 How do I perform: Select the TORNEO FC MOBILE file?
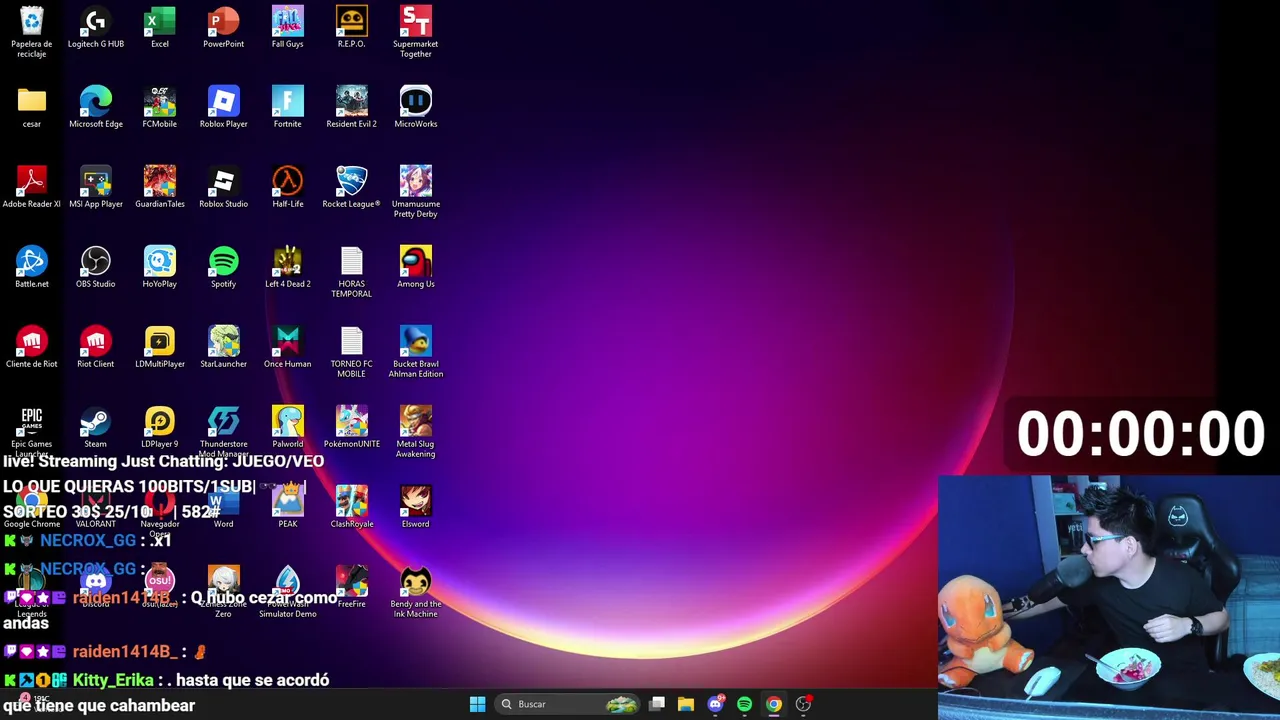352,352
